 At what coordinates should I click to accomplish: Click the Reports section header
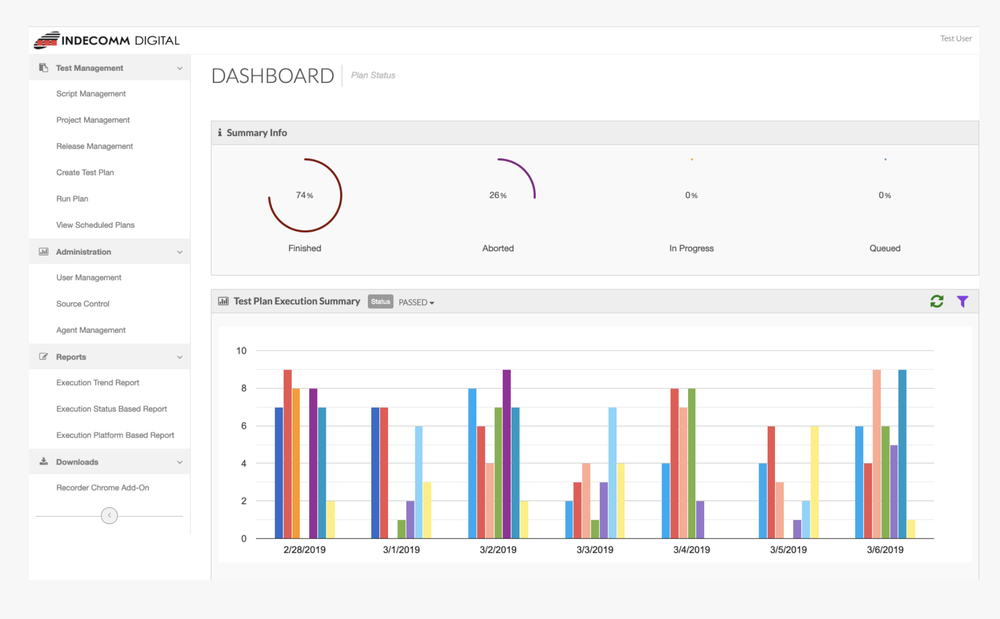tap(109, 357)
